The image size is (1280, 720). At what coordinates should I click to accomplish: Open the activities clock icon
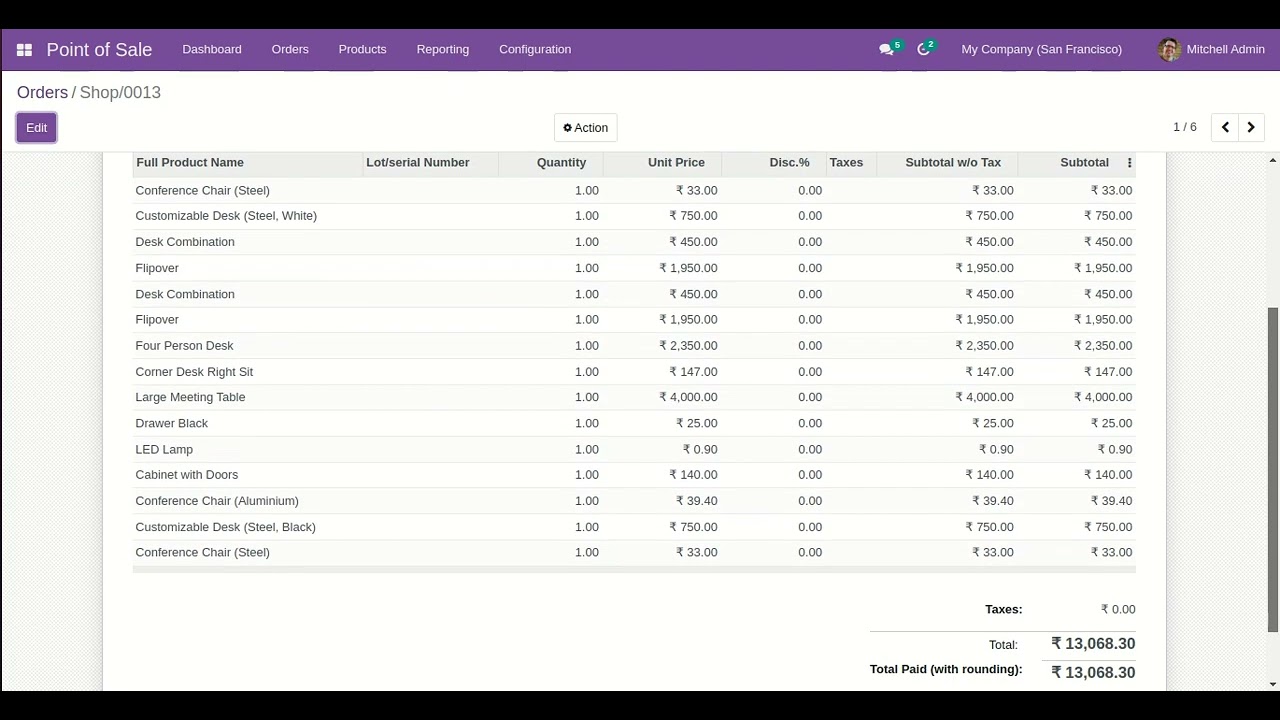(x=923, y=49)
